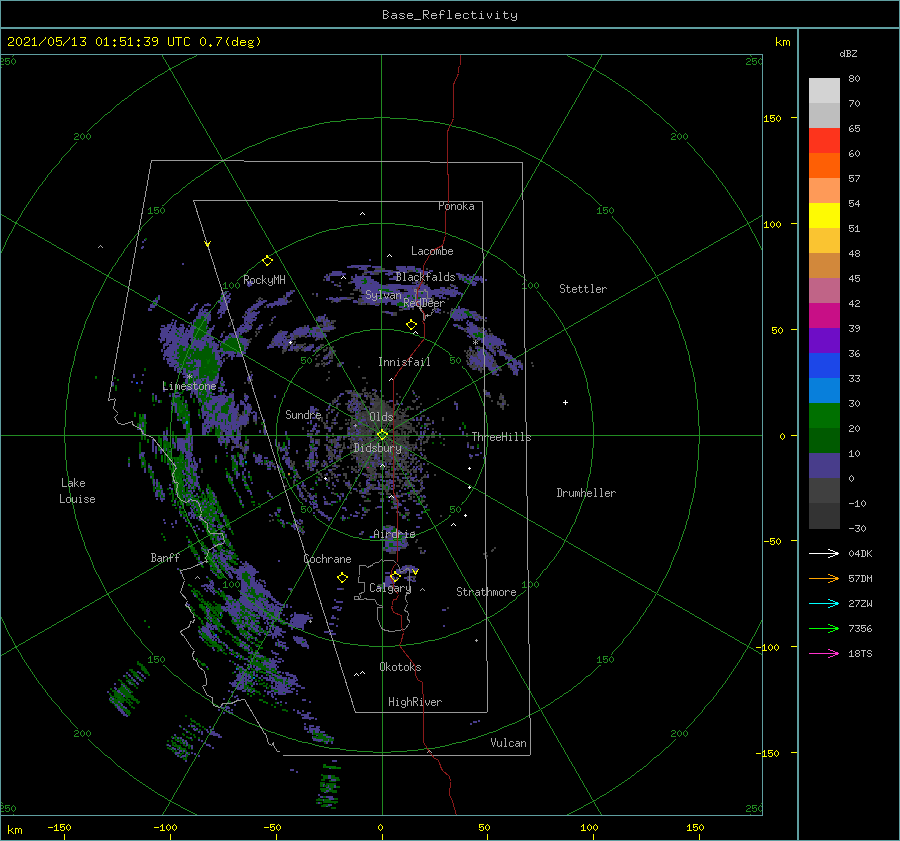This screenshot has width=900, height=841.
Task: Click the Base_Reflectivity title
Action: 450,15
